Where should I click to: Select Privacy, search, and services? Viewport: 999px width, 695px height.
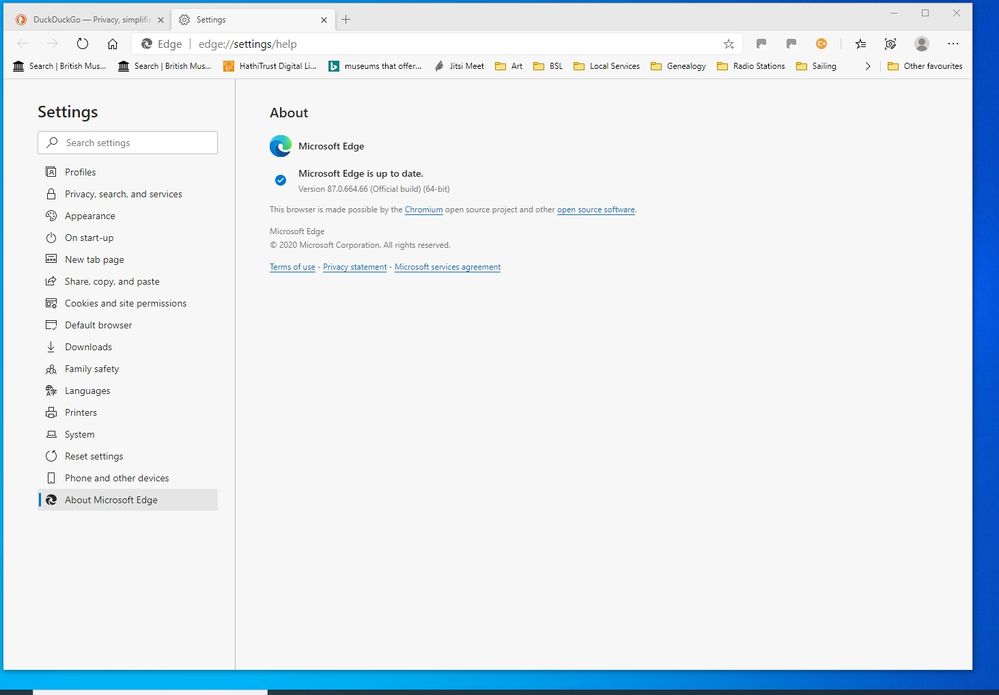(x=123, y=194)
